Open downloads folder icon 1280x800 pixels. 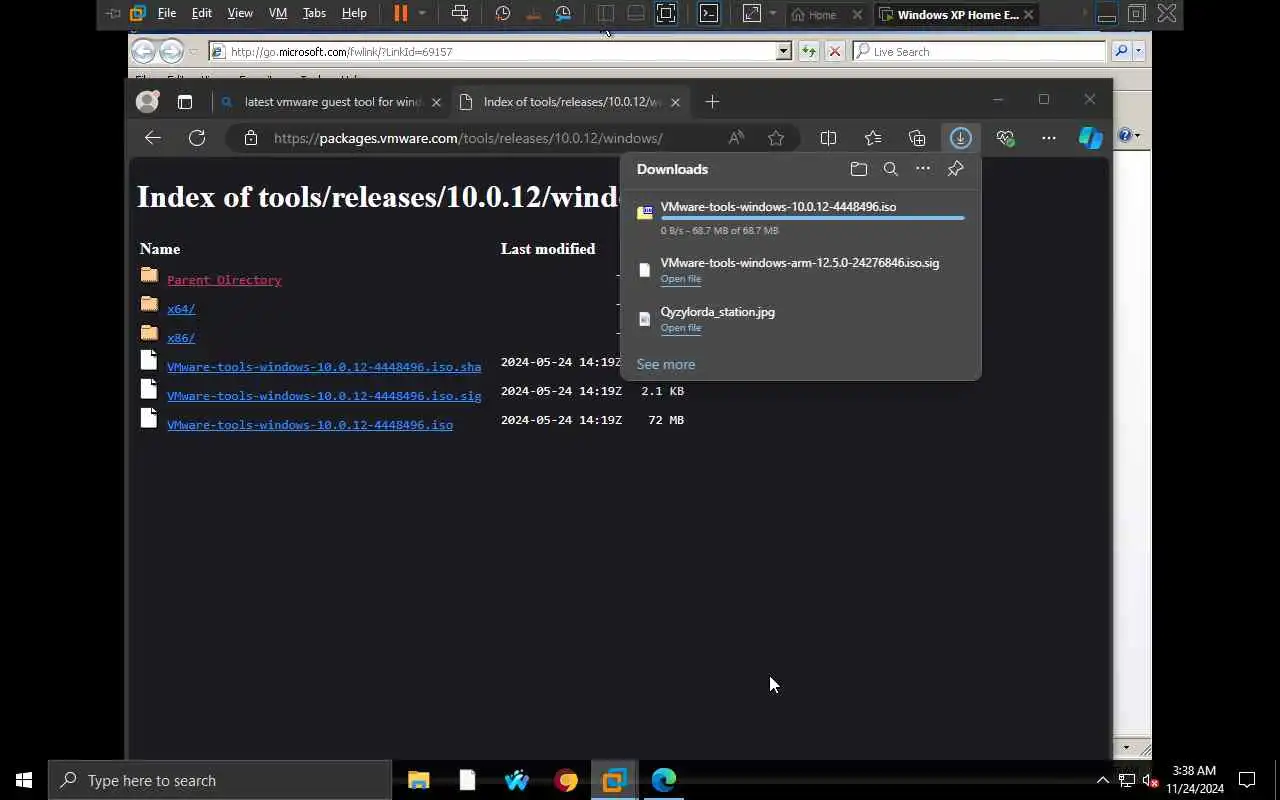point(858,169)
